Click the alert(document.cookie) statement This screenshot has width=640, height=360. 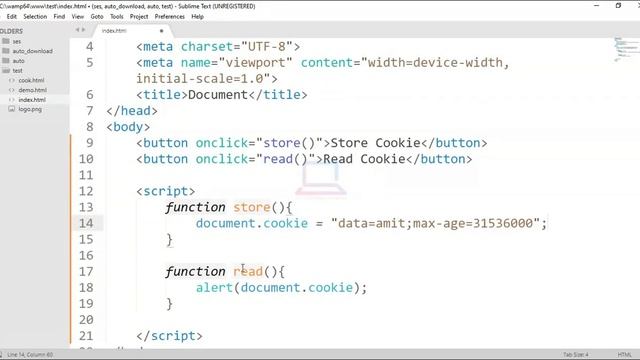281,288
